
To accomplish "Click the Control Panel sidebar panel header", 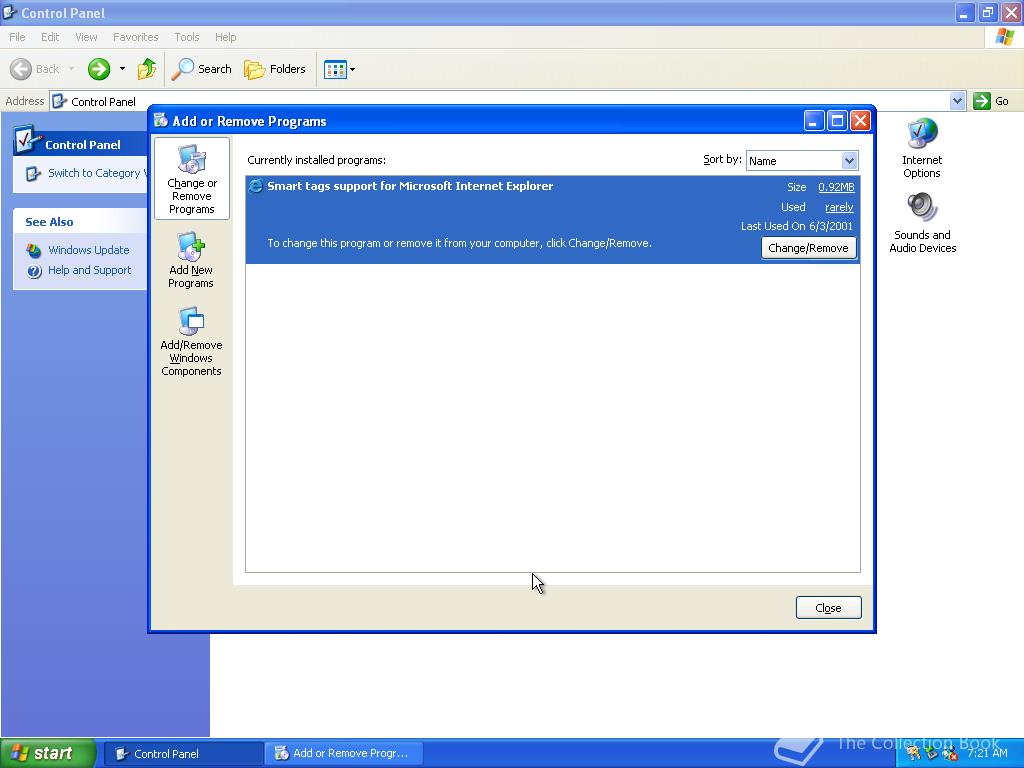I will point(80,142).
